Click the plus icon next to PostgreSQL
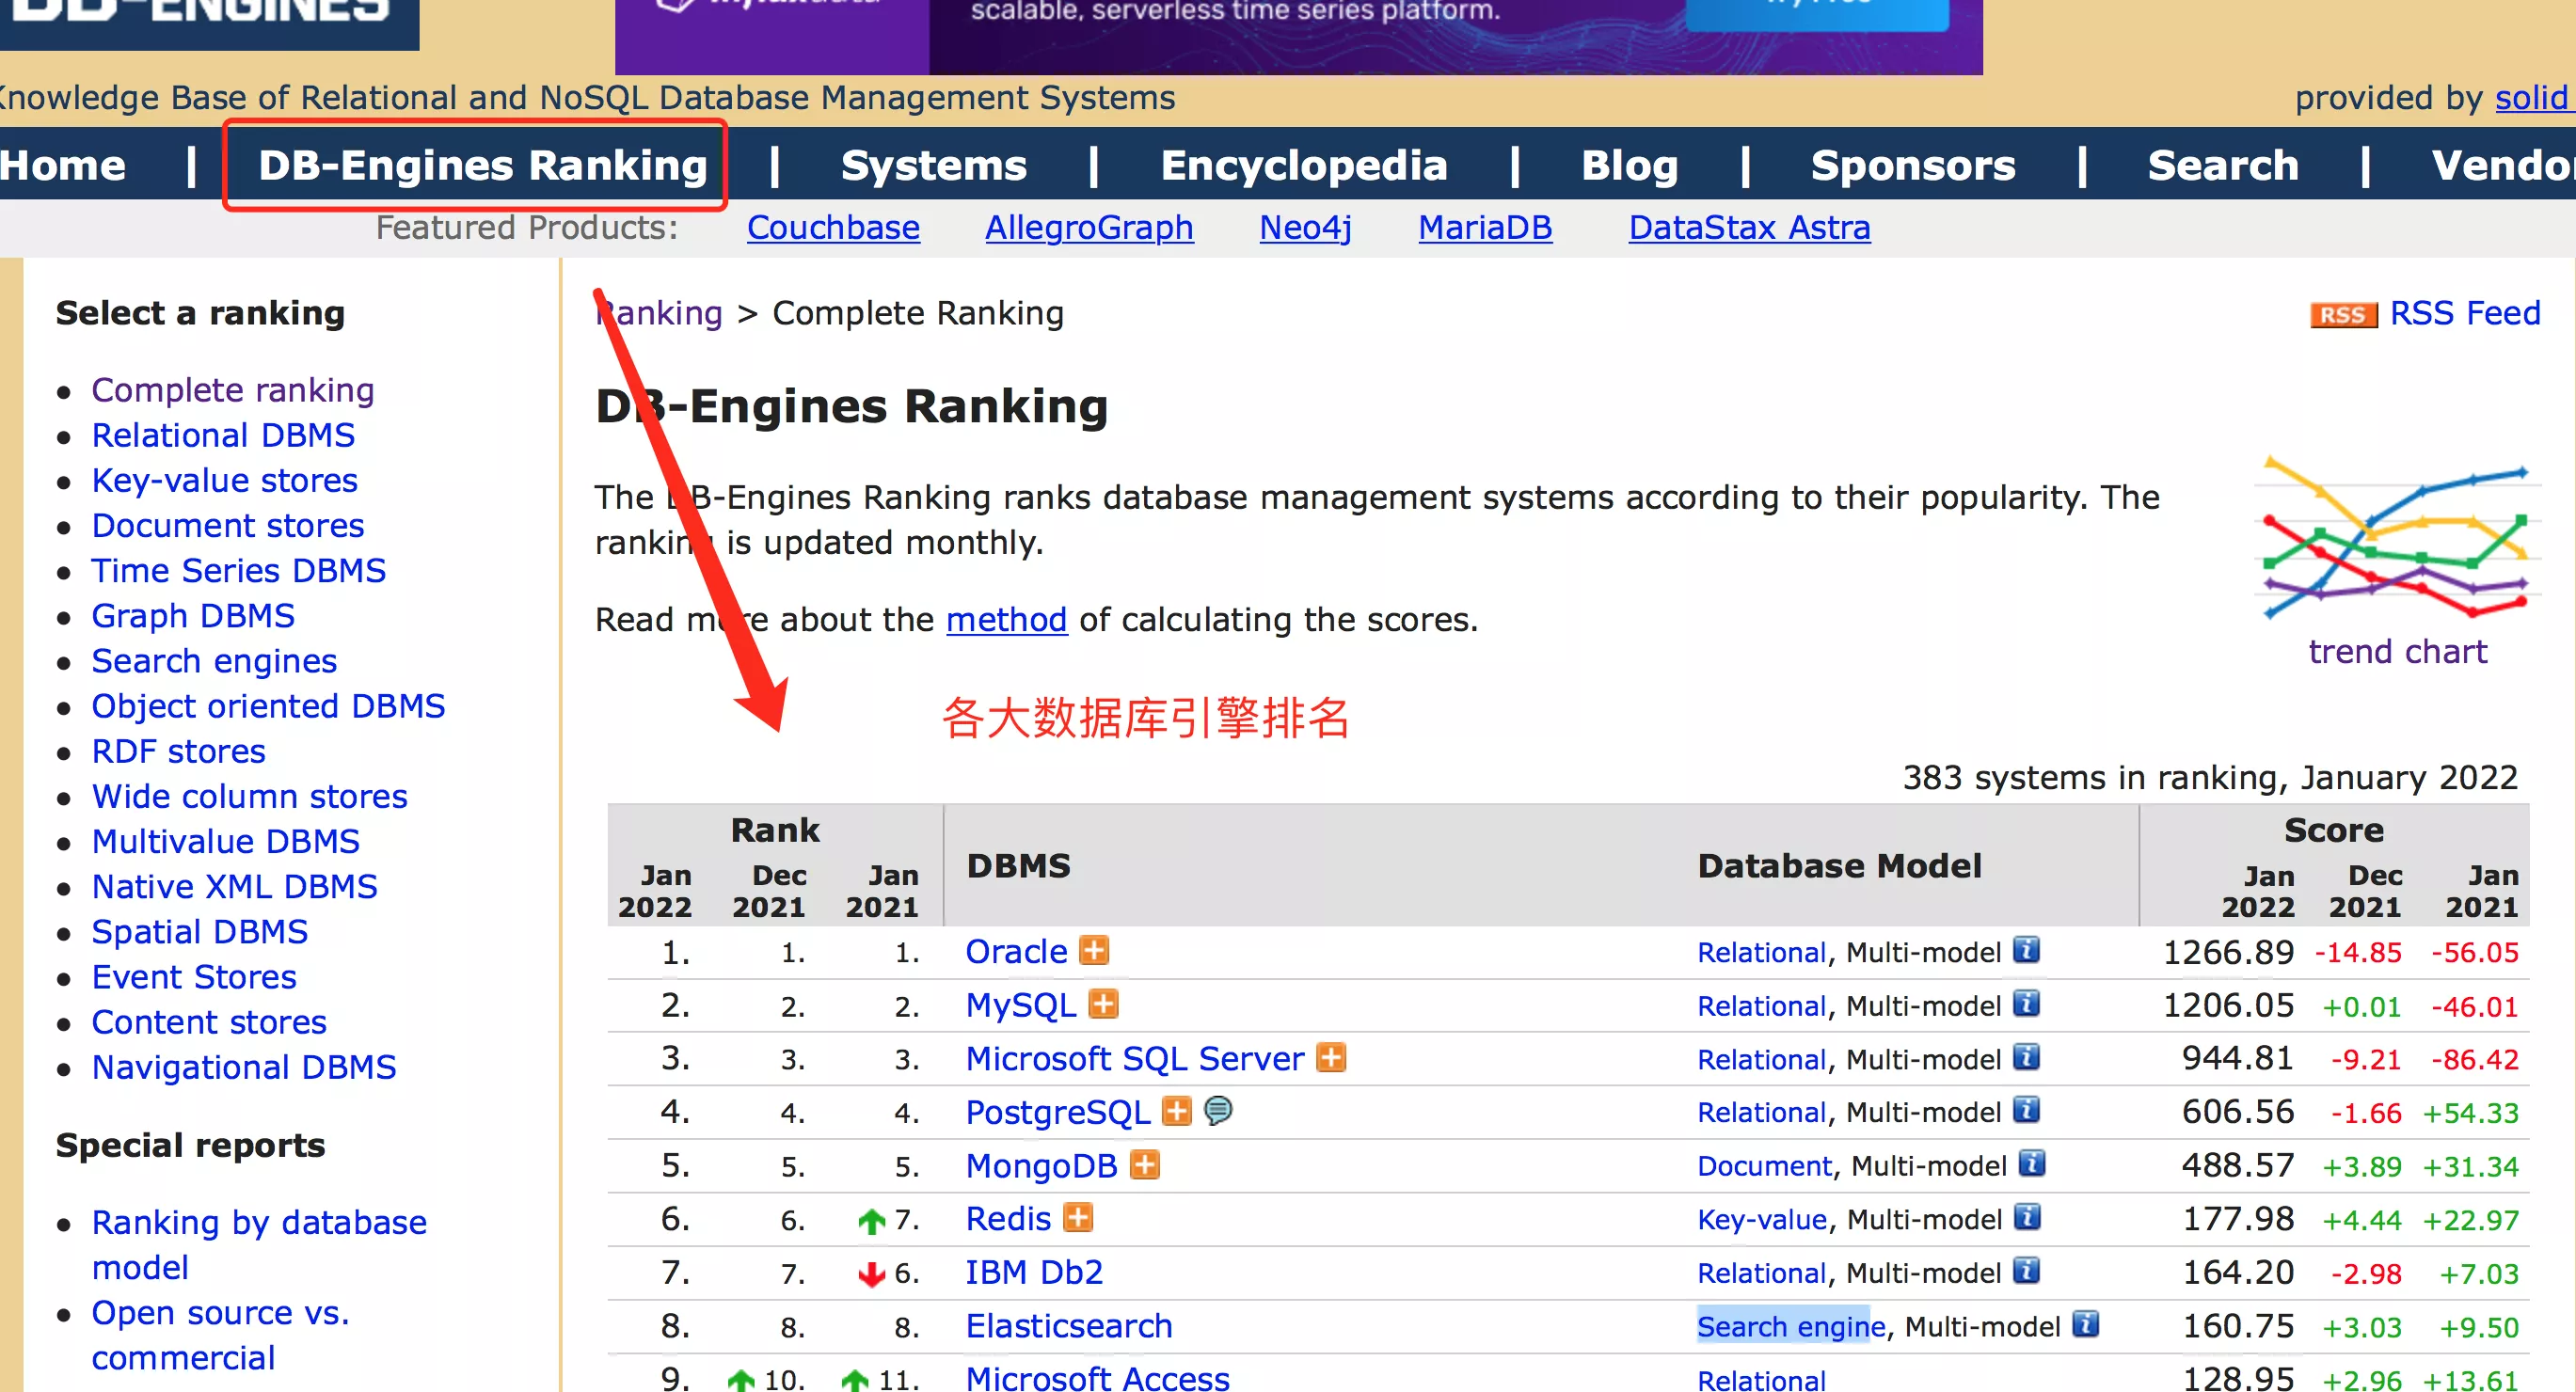 click(x=1177, y=1111)
